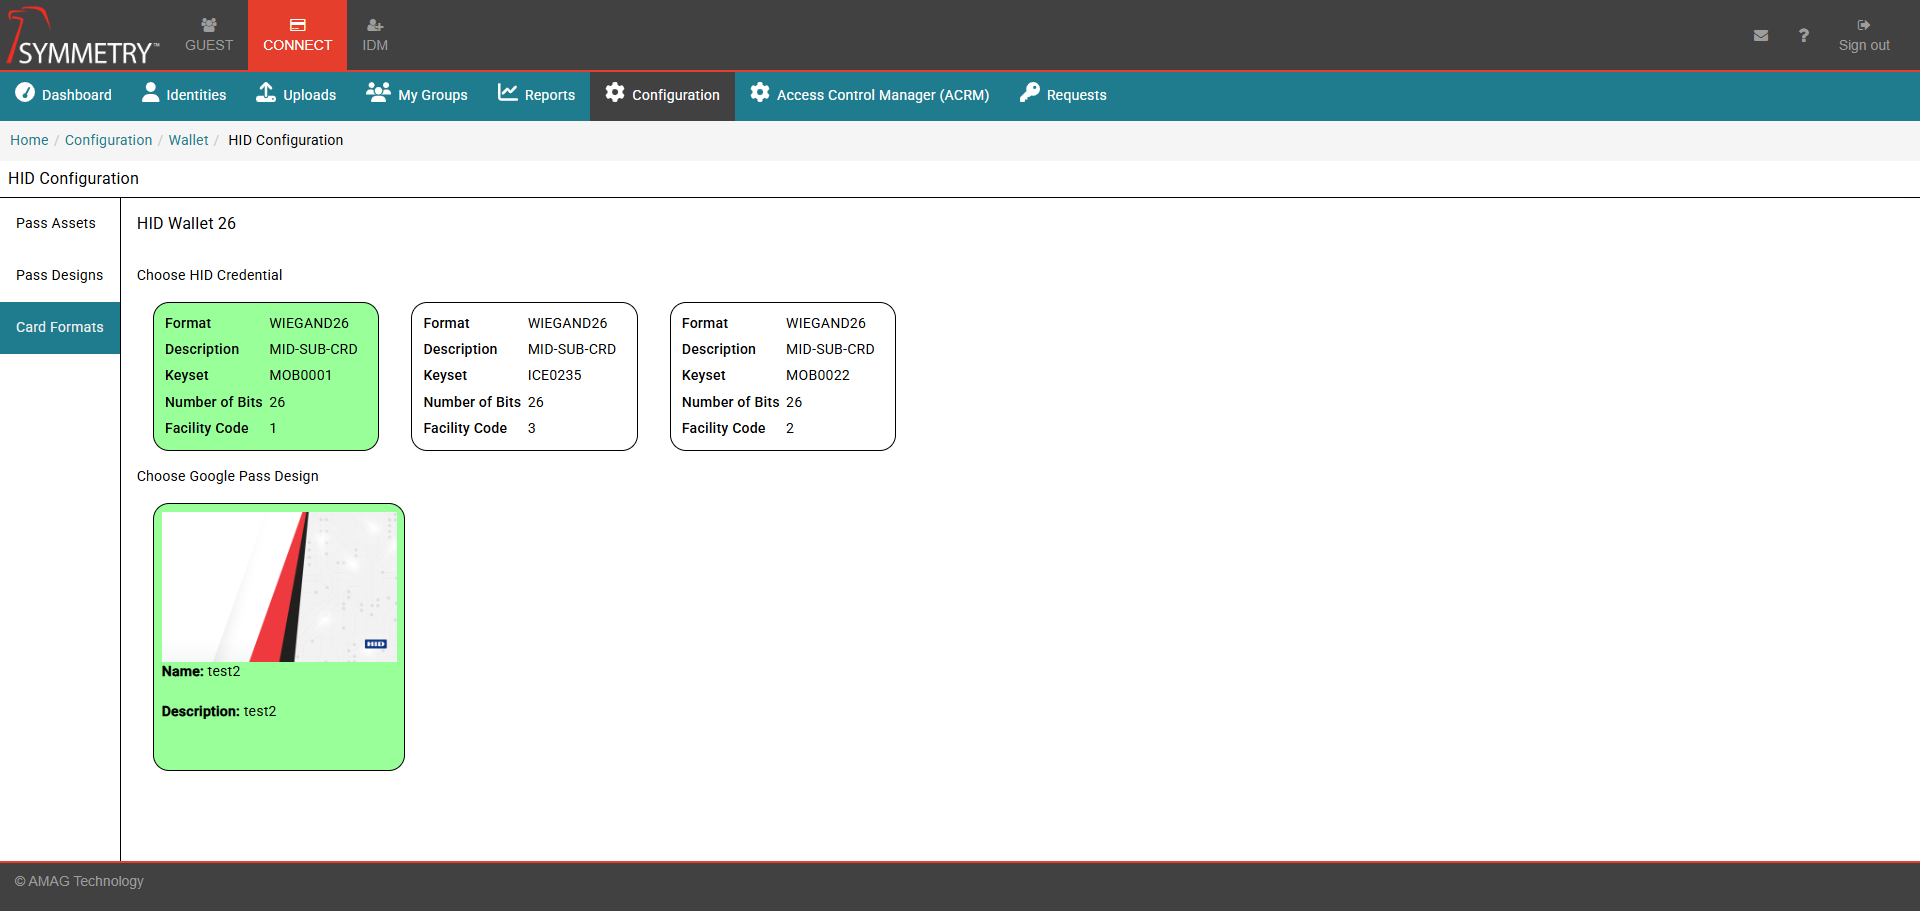Click the Reports chart icon
This screenshot has width=1920, height=911.
(508, 92)
